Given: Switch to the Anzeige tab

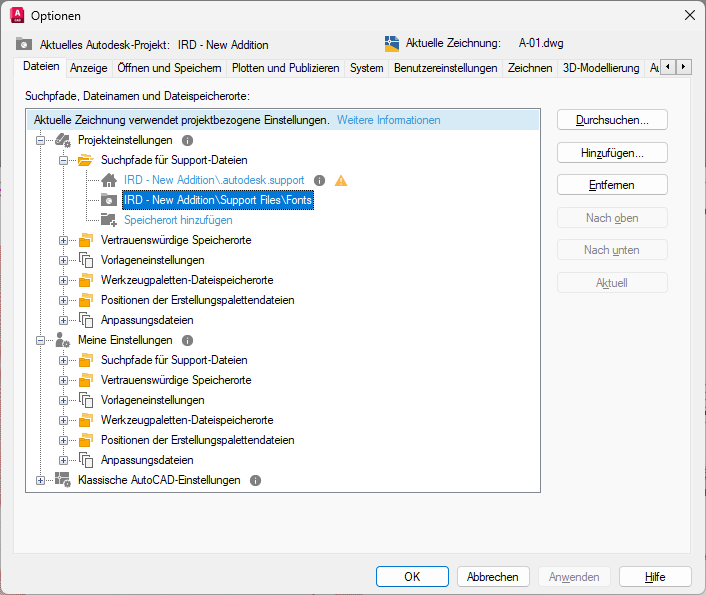Looking at the screenshot, I should pyautogui.click(x=89, y=68).
